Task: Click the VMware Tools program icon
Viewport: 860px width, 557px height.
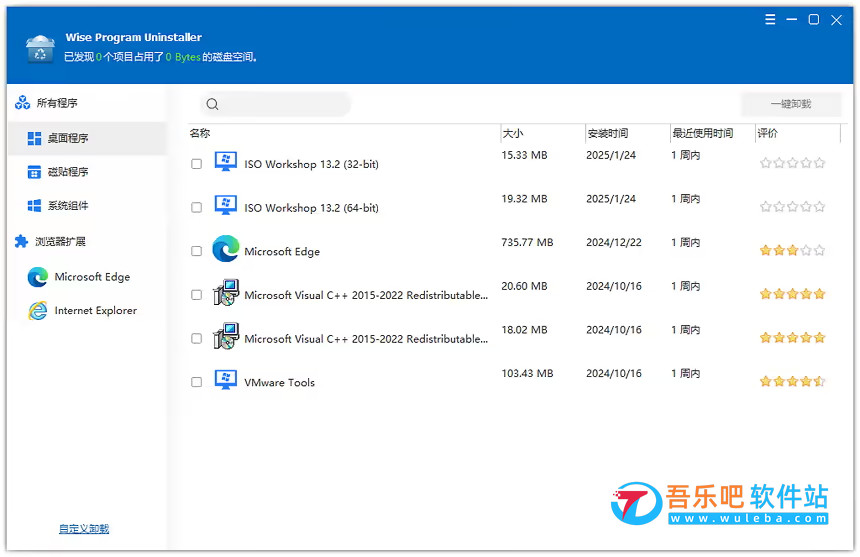Action: click(x=225, y=380)
